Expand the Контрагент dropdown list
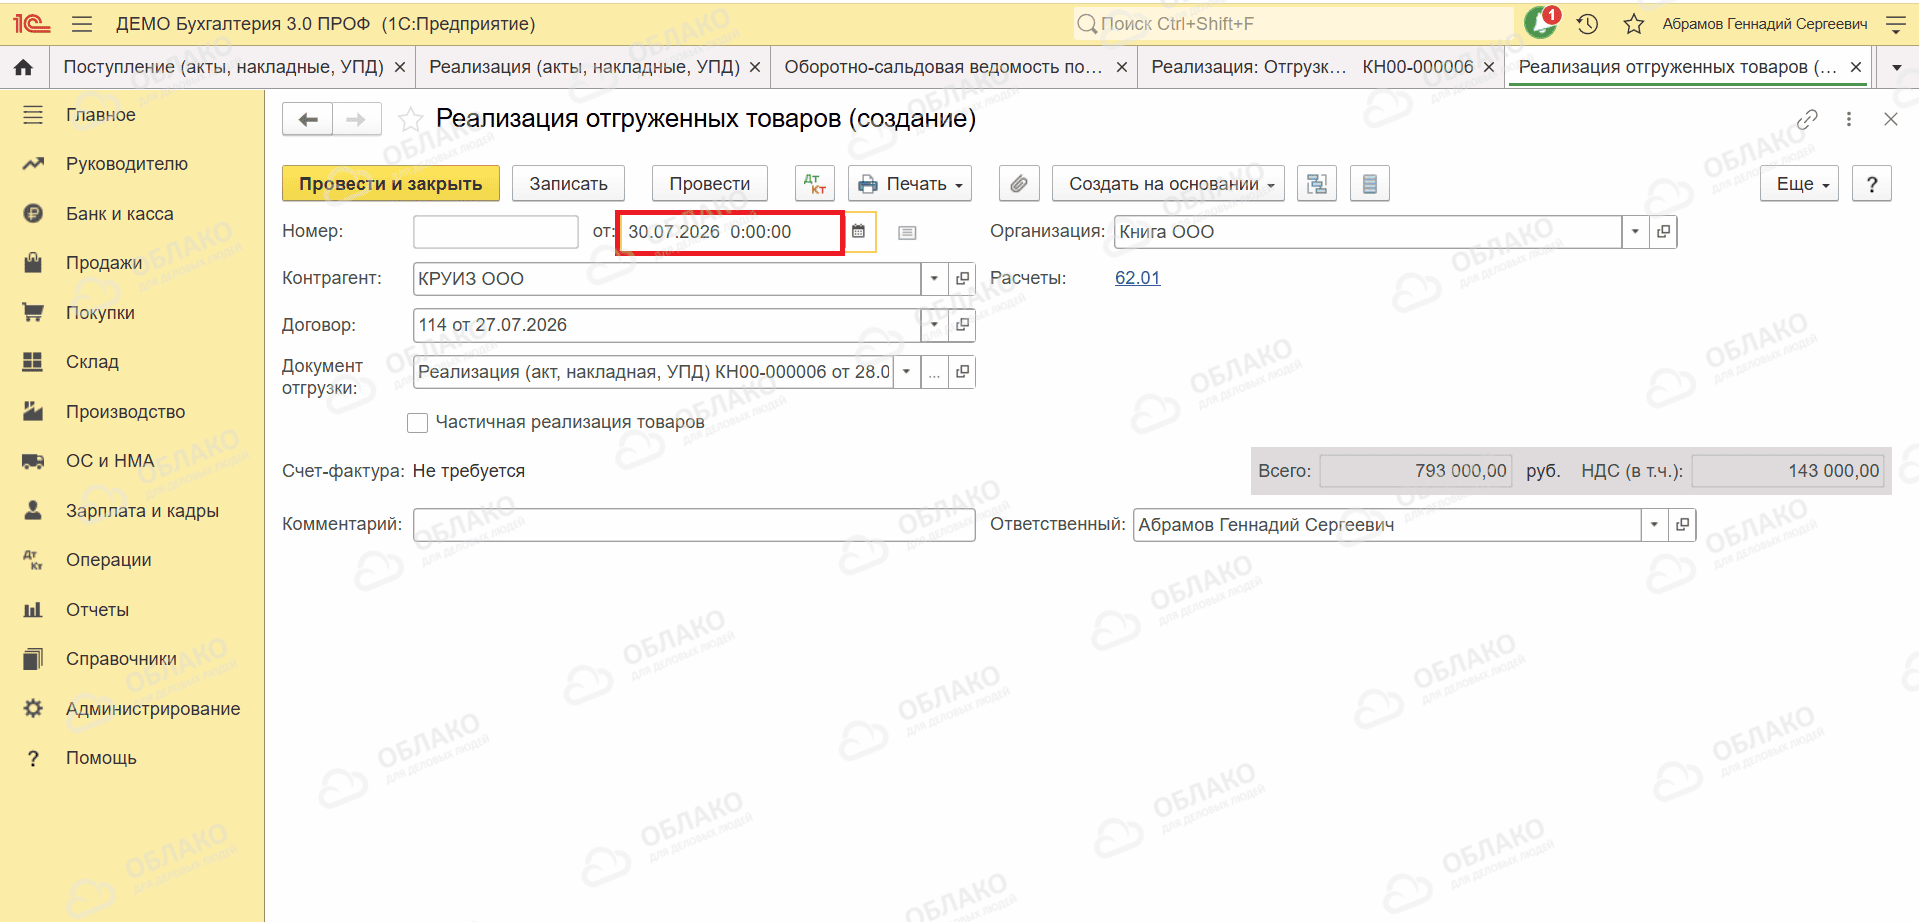 coord(934,279)
